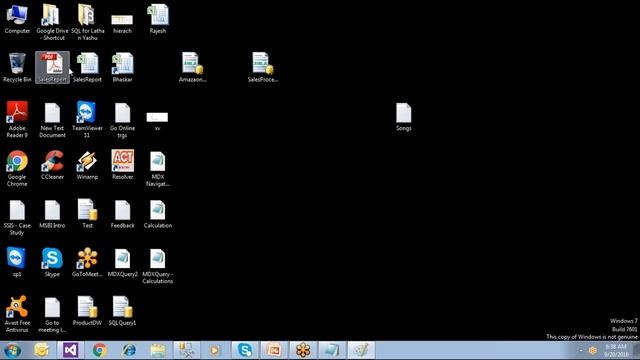Select the Test SQL file
The width and height of the screenshot is (640, 360).
(87, 214)
